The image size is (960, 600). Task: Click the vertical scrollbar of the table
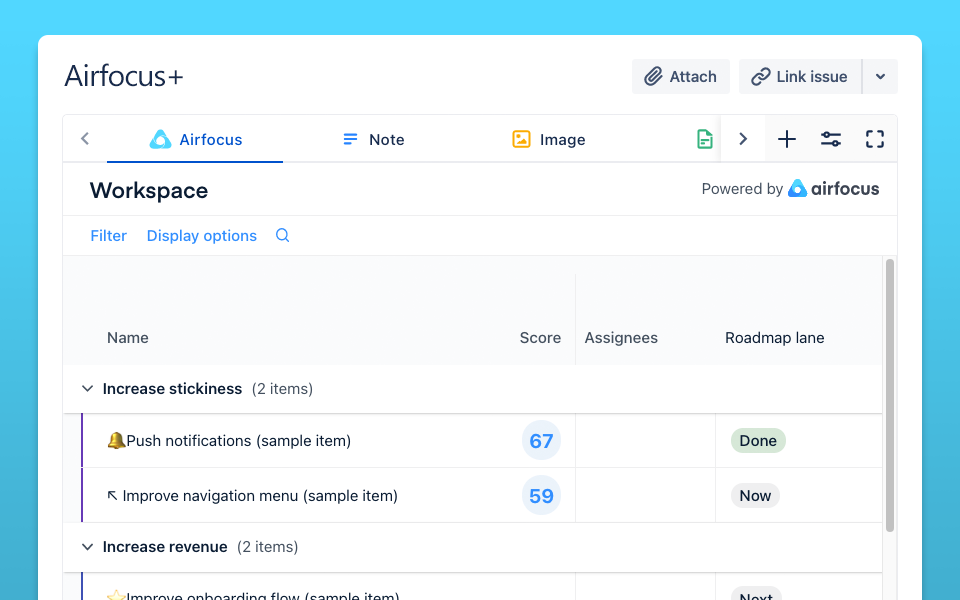click(890, 395)
